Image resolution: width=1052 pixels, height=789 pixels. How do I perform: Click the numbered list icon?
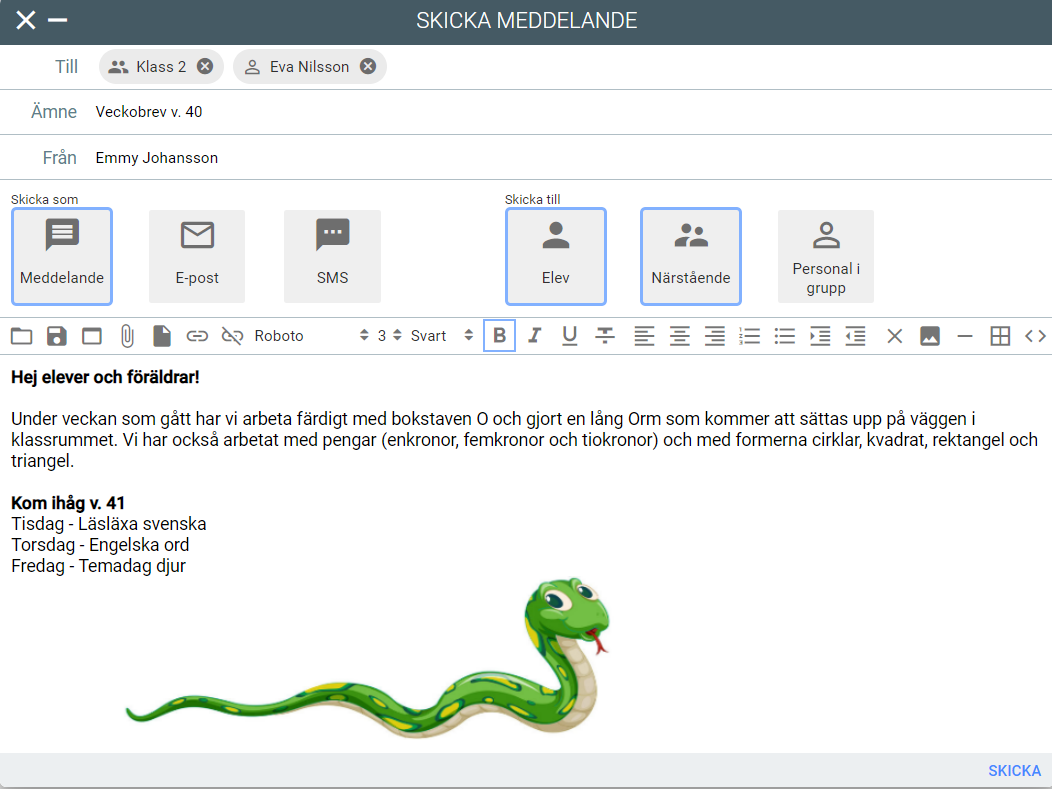(x=749, y=336)
